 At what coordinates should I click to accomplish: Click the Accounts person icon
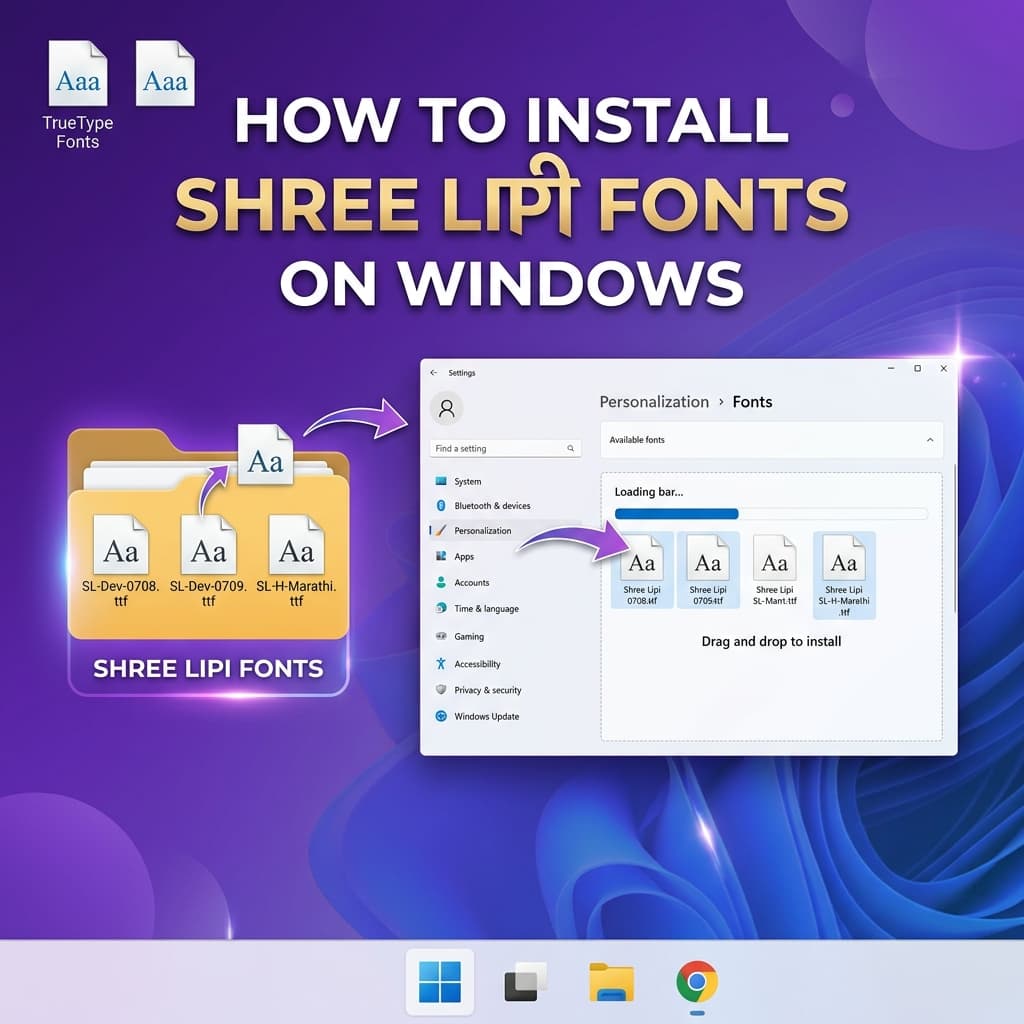point(441,582)
